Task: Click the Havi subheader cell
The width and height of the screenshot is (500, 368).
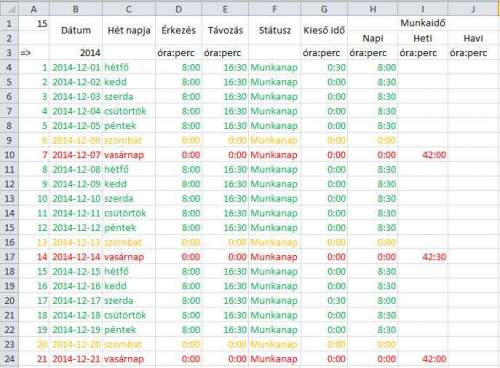Action: (x=473, y=38)
